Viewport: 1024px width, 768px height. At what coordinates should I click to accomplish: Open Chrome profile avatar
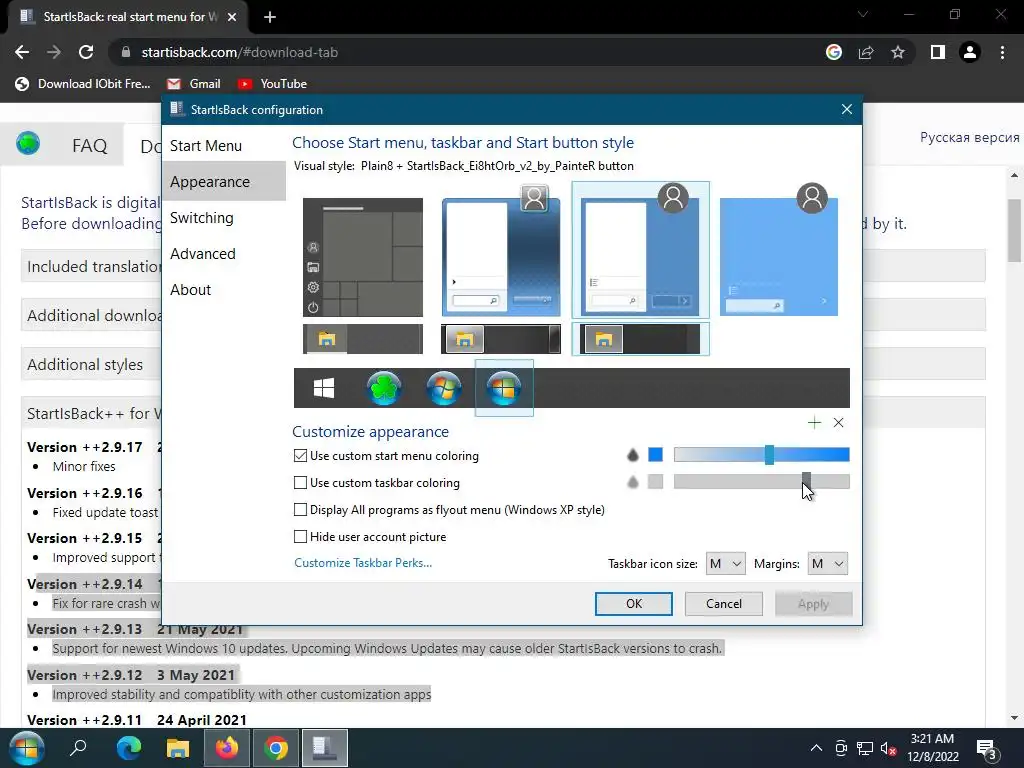(970, 52)
